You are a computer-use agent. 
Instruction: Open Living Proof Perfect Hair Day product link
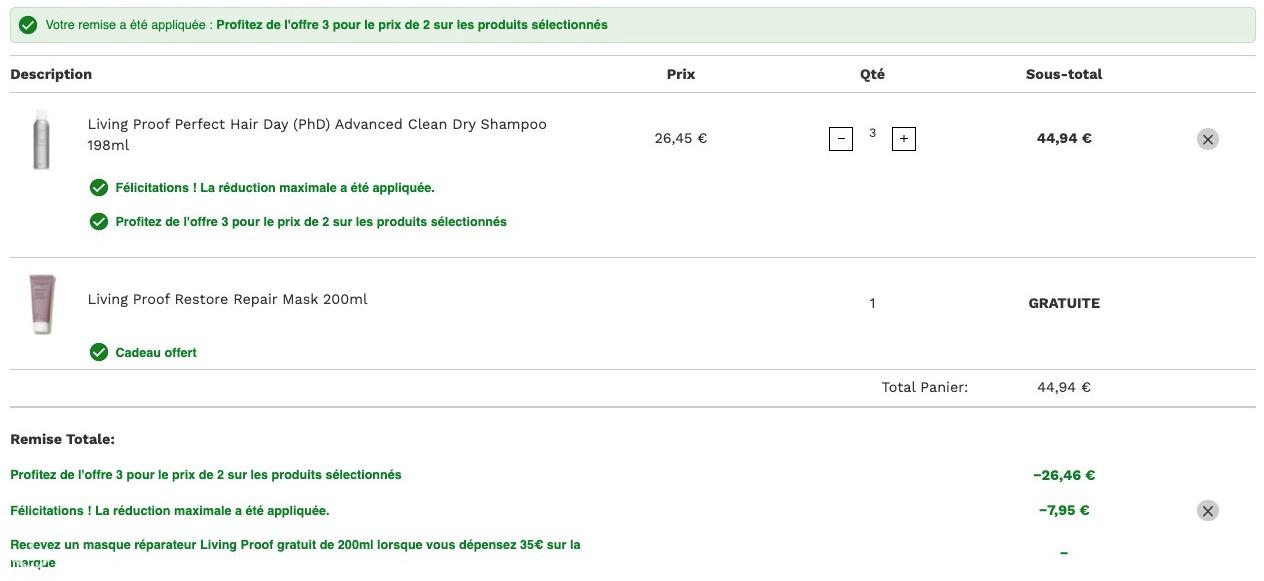317,135
